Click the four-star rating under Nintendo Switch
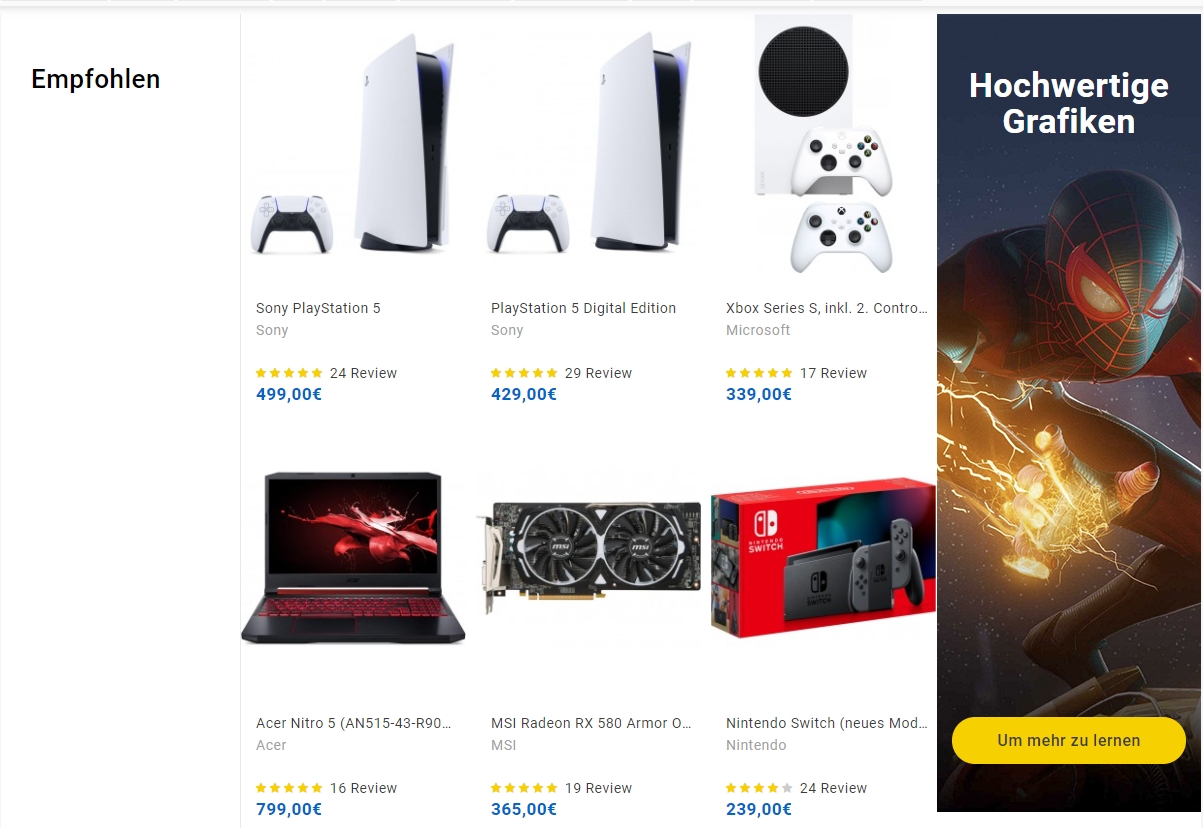The image size is (1203, 828). click(x=759, y=788)
